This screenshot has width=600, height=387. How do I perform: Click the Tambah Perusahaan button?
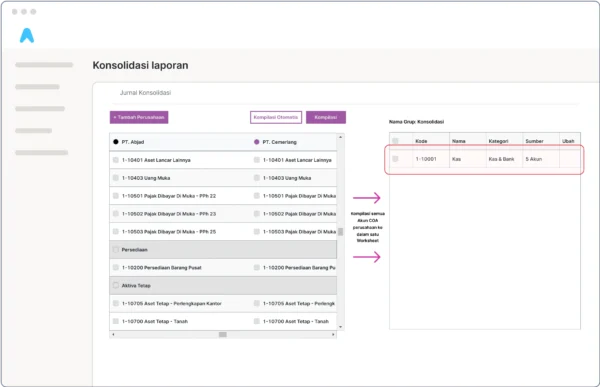tap(139, 117)
